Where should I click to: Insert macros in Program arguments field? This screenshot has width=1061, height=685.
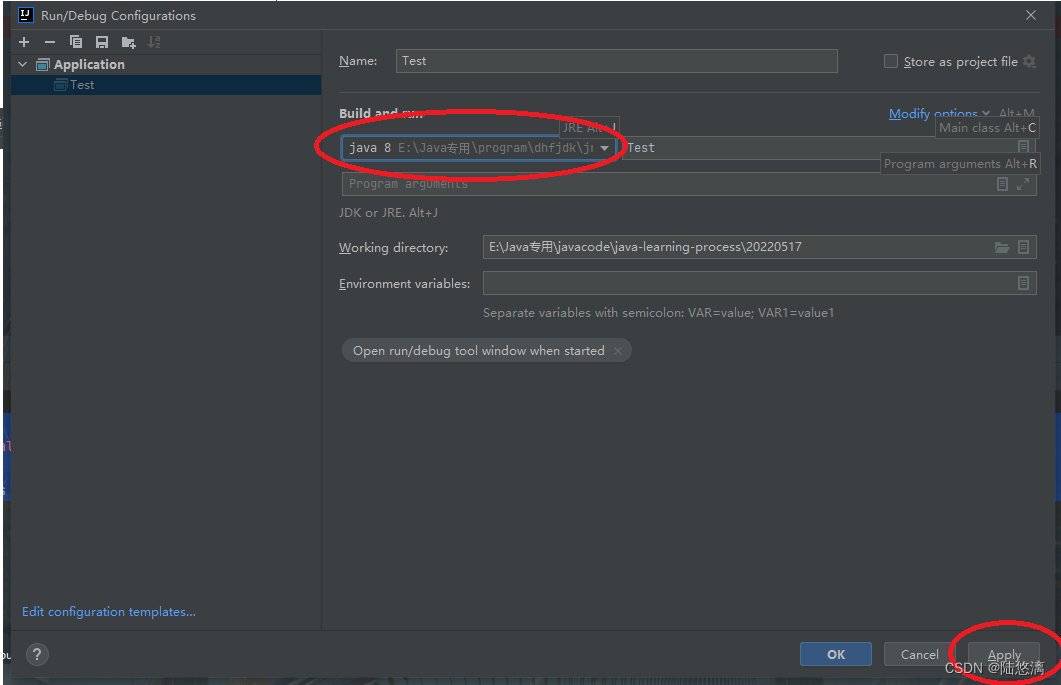[x=1003, y=184]
